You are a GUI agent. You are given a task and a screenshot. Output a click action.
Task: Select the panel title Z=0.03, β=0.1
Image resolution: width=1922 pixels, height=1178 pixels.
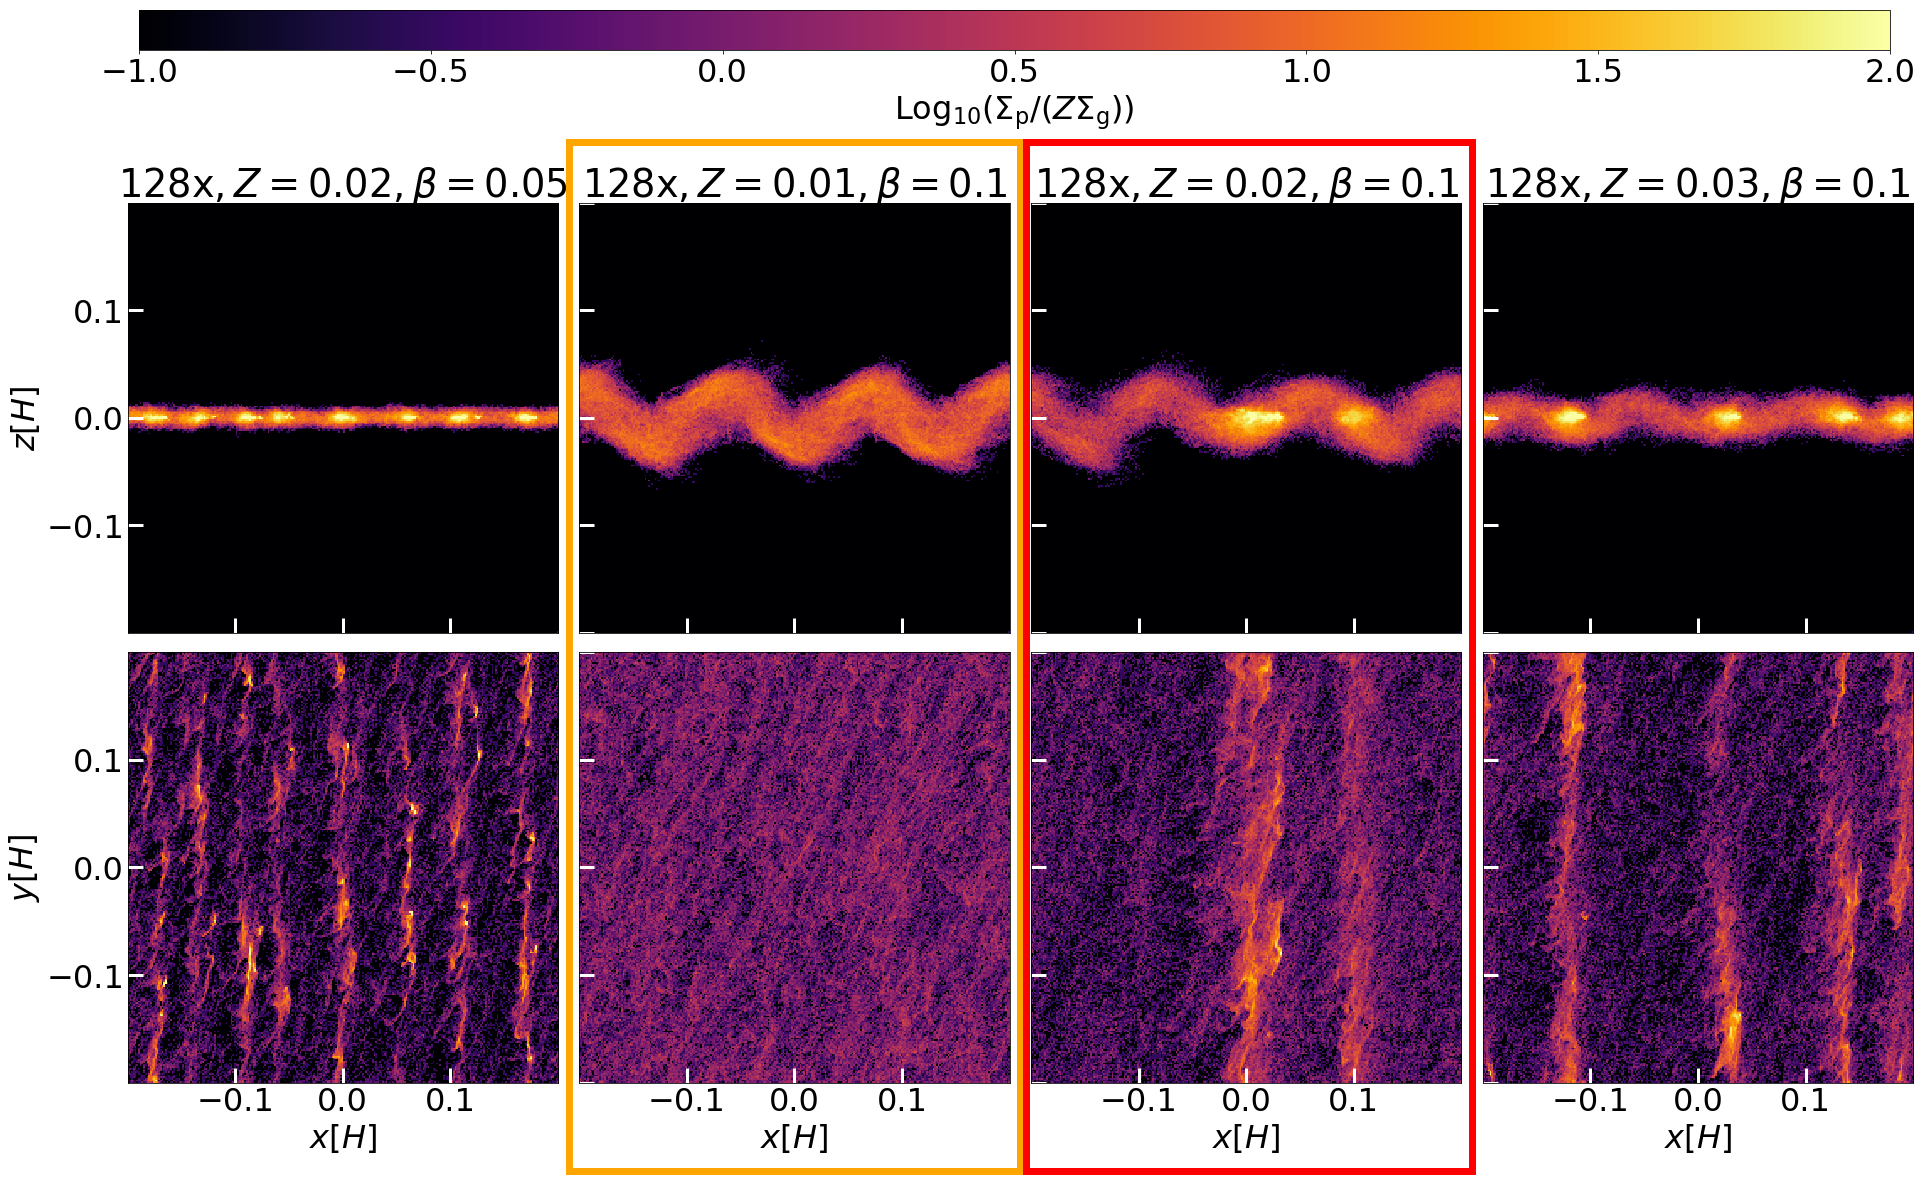pos(1698,183)
